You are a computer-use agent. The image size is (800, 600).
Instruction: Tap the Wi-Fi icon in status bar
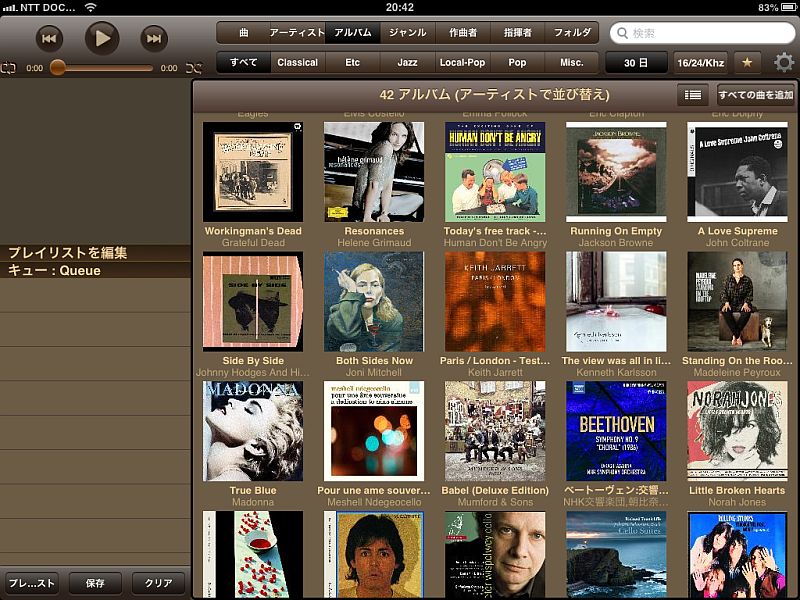(90, 7)
